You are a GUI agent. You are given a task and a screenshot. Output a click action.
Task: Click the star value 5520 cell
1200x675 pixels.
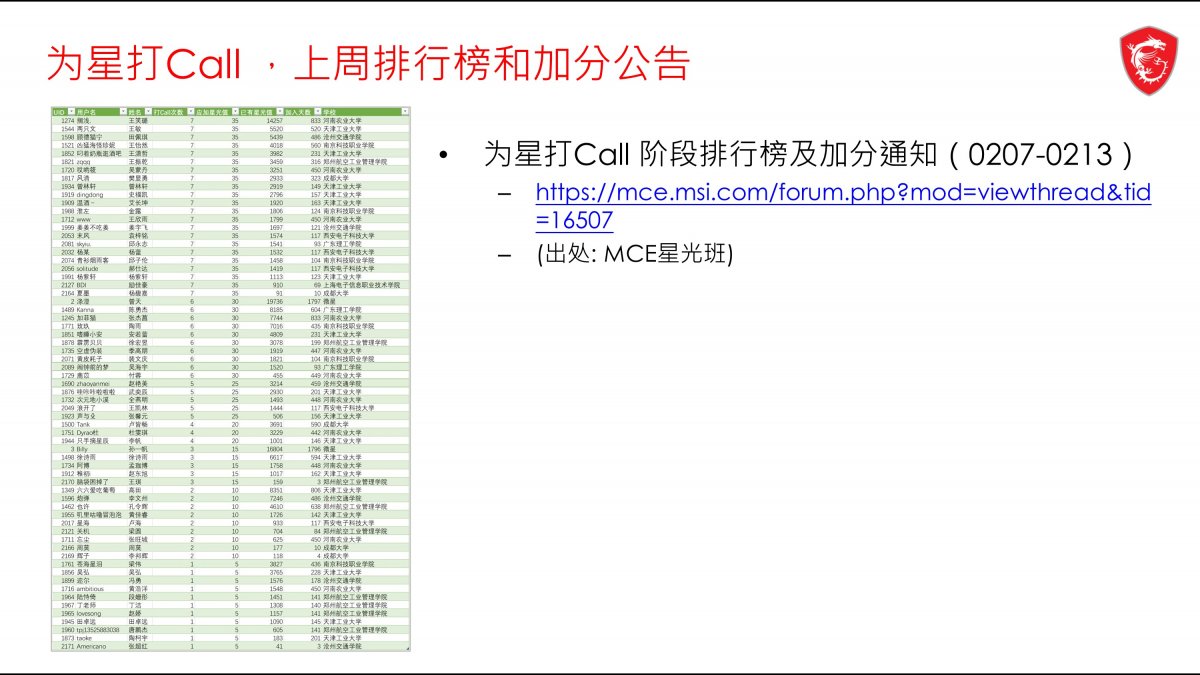tap(277, 129)
